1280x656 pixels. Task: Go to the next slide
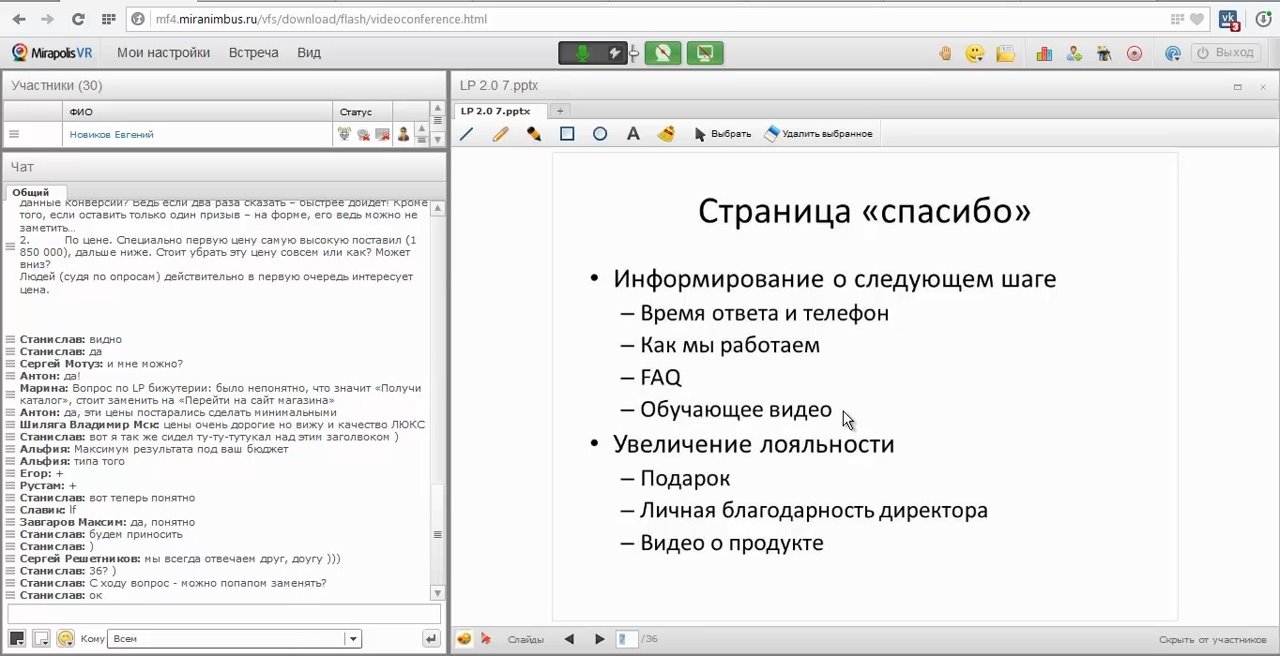599,639
